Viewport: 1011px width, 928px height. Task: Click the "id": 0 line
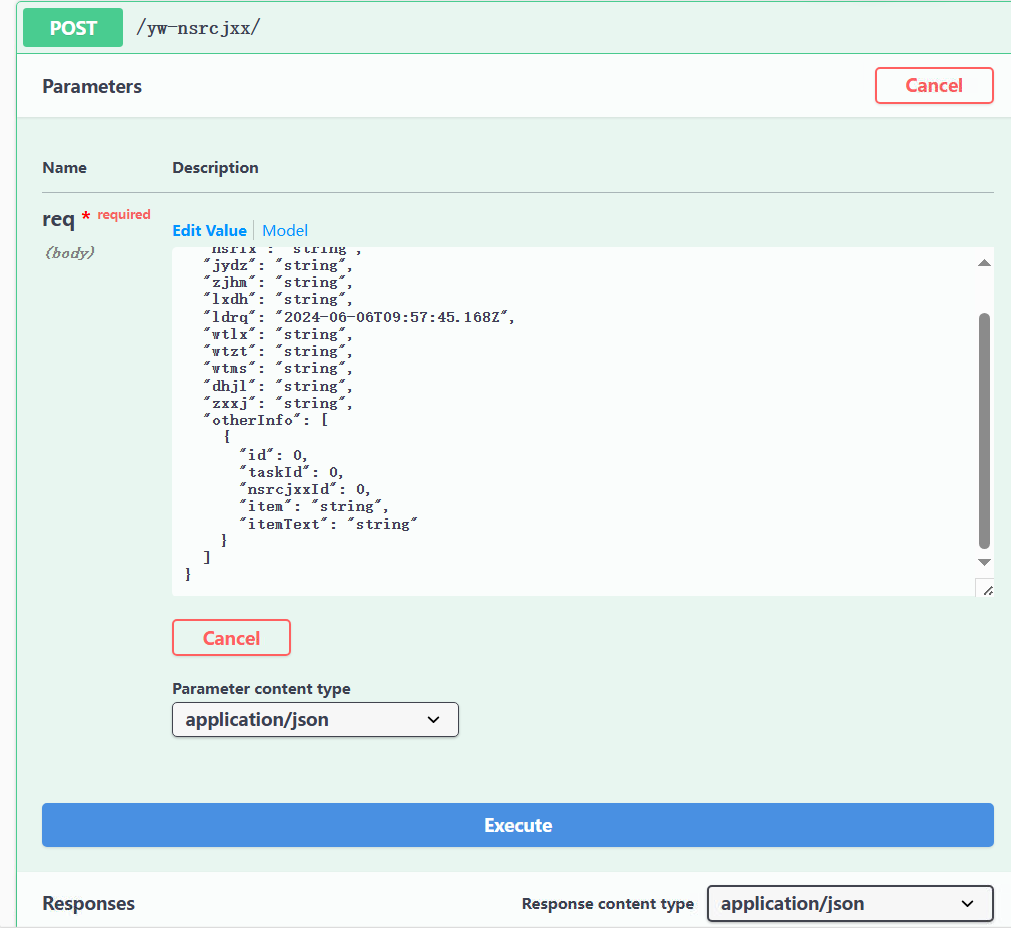click(273, 455)
